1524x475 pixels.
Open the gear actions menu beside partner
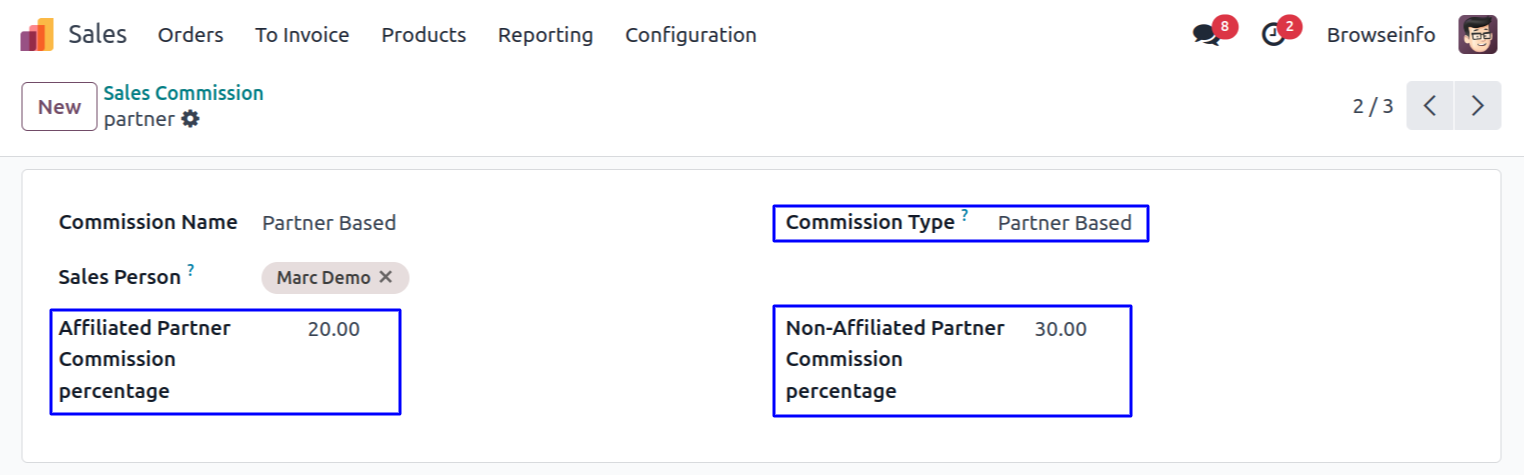click(190, 120)
